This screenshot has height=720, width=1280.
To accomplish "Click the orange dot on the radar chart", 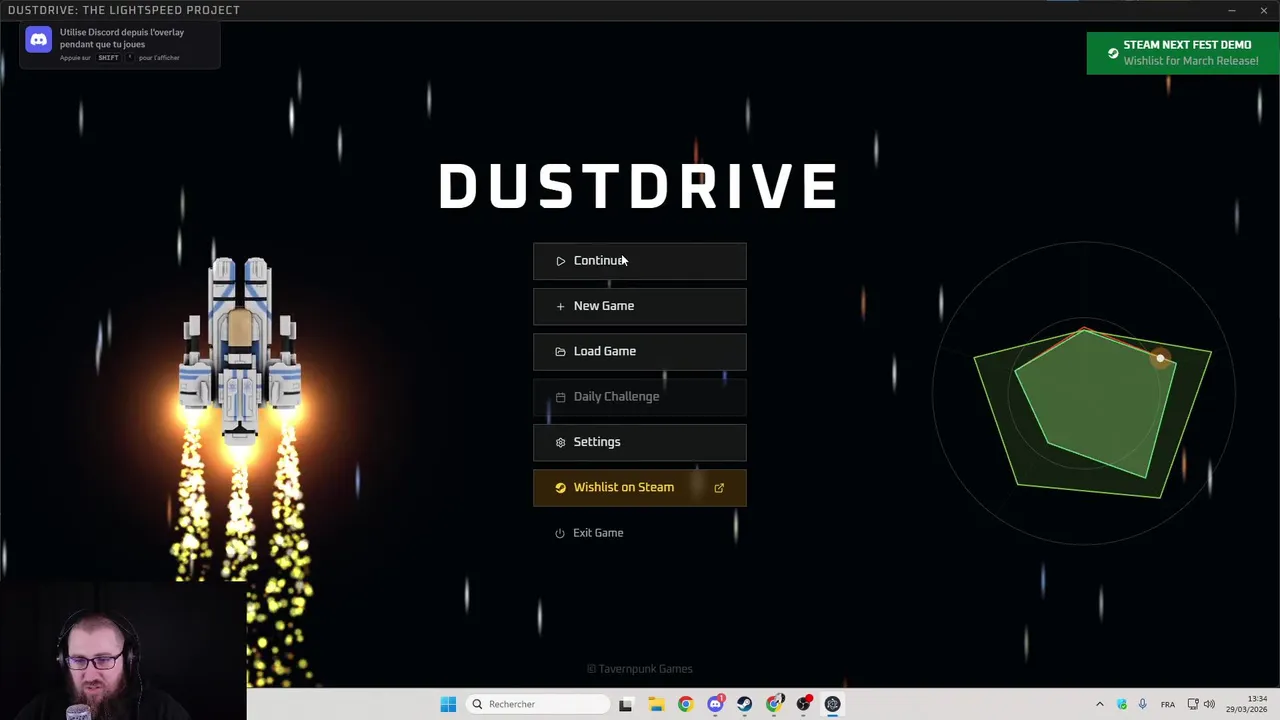I will (x=1160, y=358).
